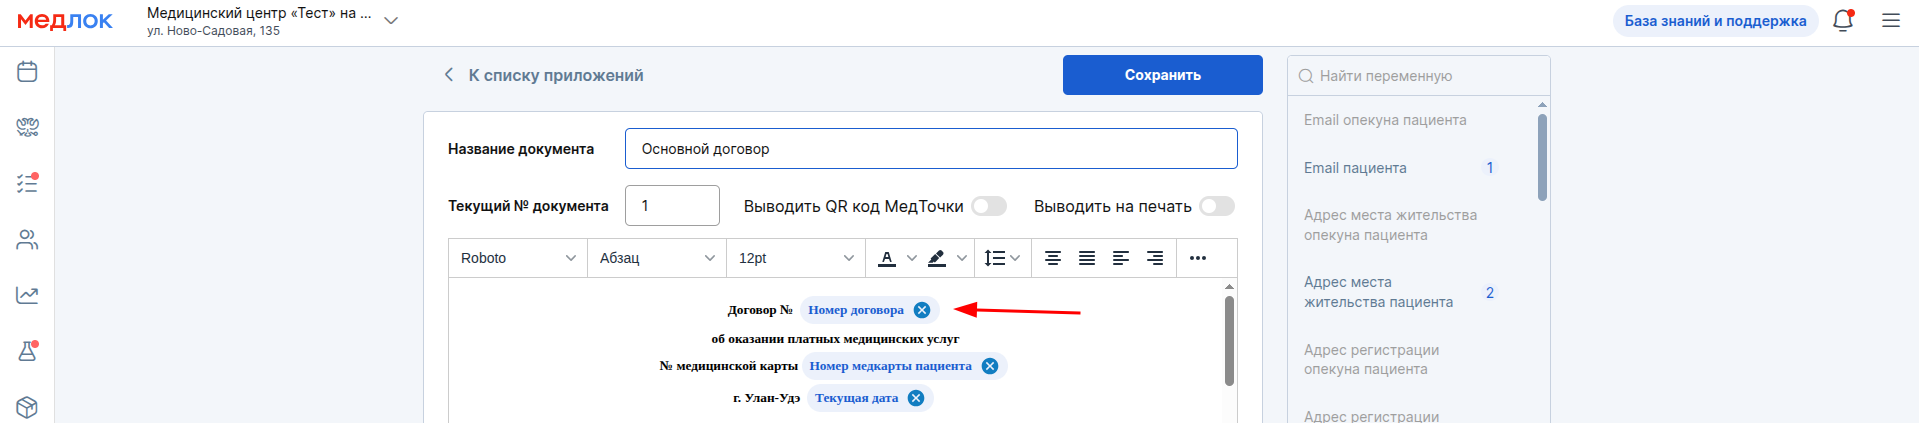Remove the 'Текущая дата' variable tag
The height and width of the screenshot is (423, 1919).
point(916,398)
